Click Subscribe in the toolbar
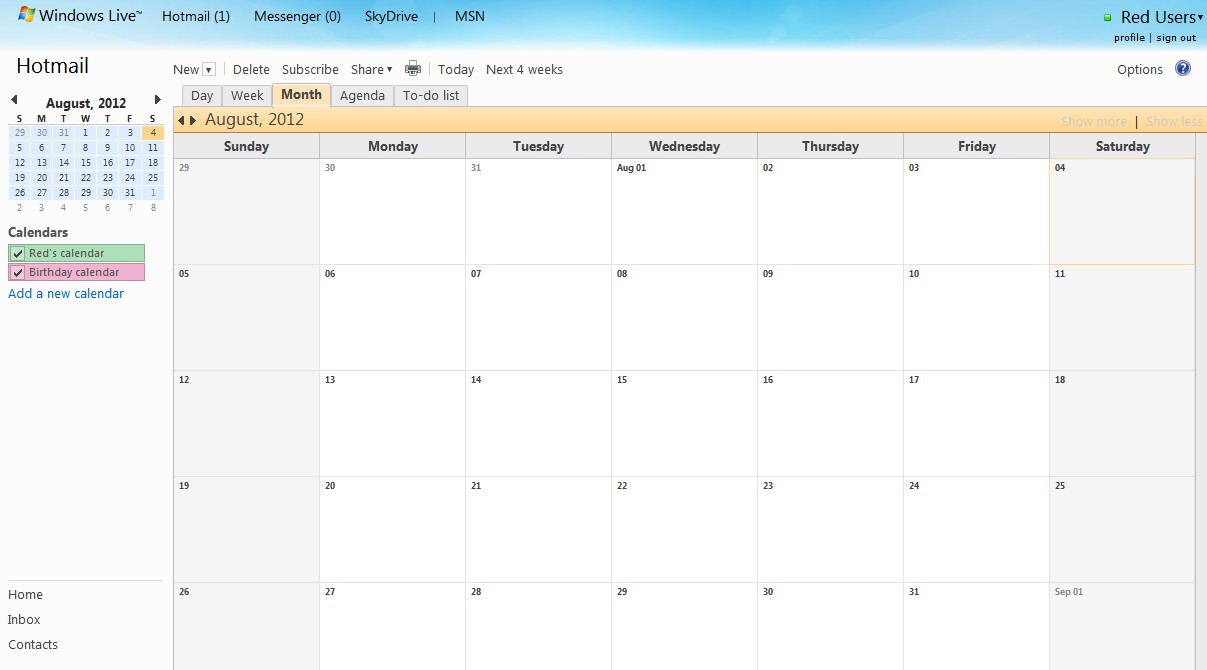1207x670 pixels. (310, 70)
